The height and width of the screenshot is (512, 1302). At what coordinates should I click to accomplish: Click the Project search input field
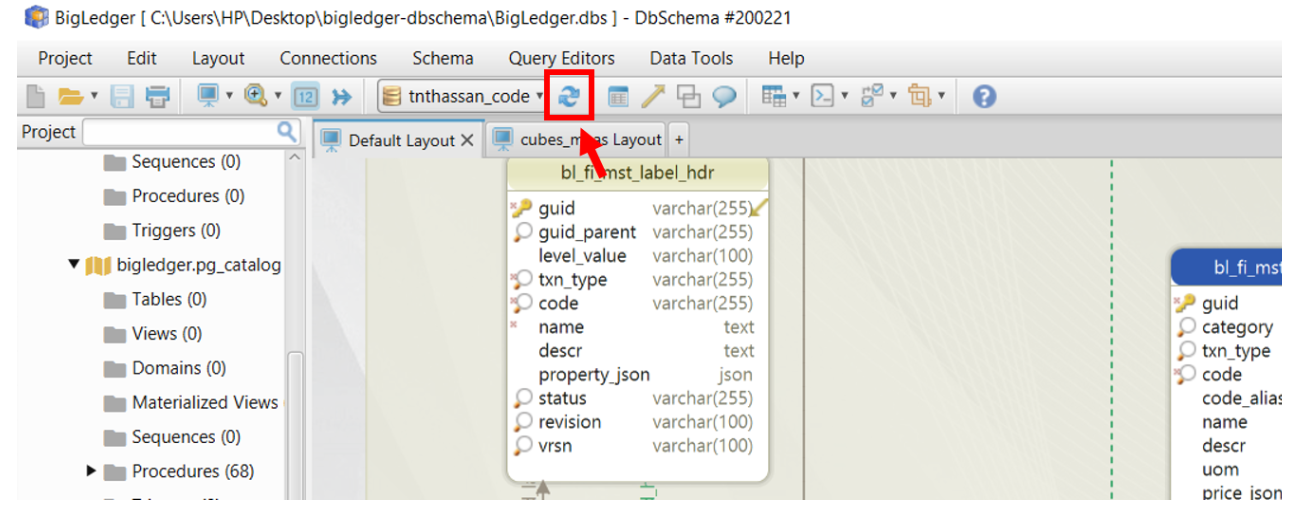click(180, 132)
